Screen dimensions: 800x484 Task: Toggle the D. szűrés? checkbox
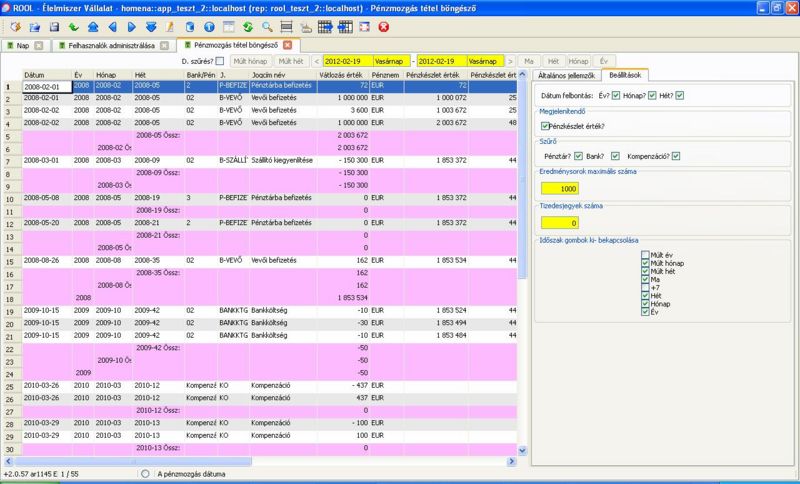[x=221, y=61]
